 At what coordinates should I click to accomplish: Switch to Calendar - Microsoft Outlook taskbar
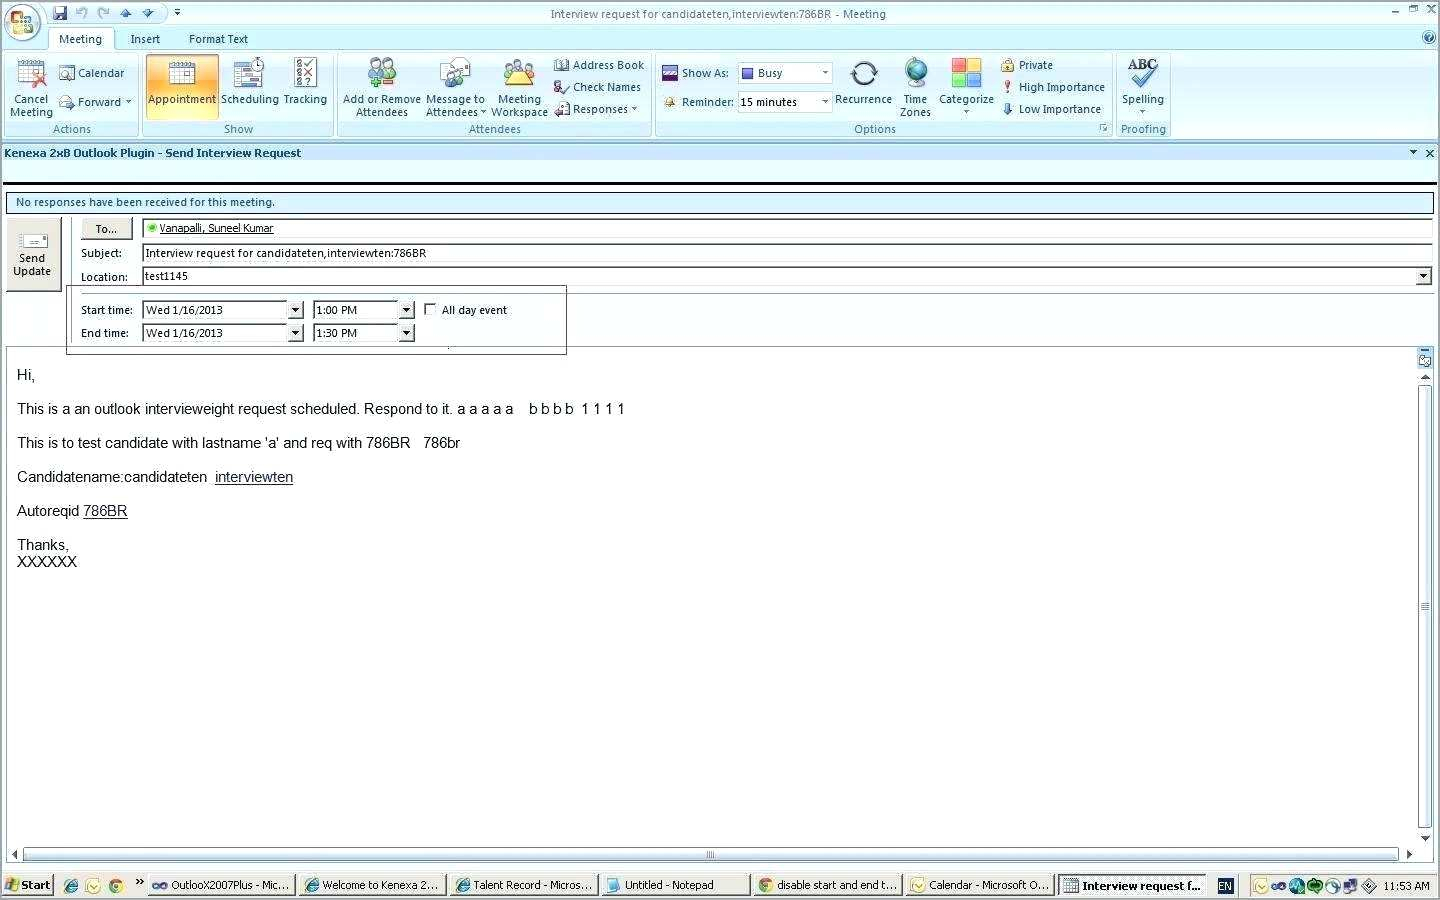click(x=979, y=885)
